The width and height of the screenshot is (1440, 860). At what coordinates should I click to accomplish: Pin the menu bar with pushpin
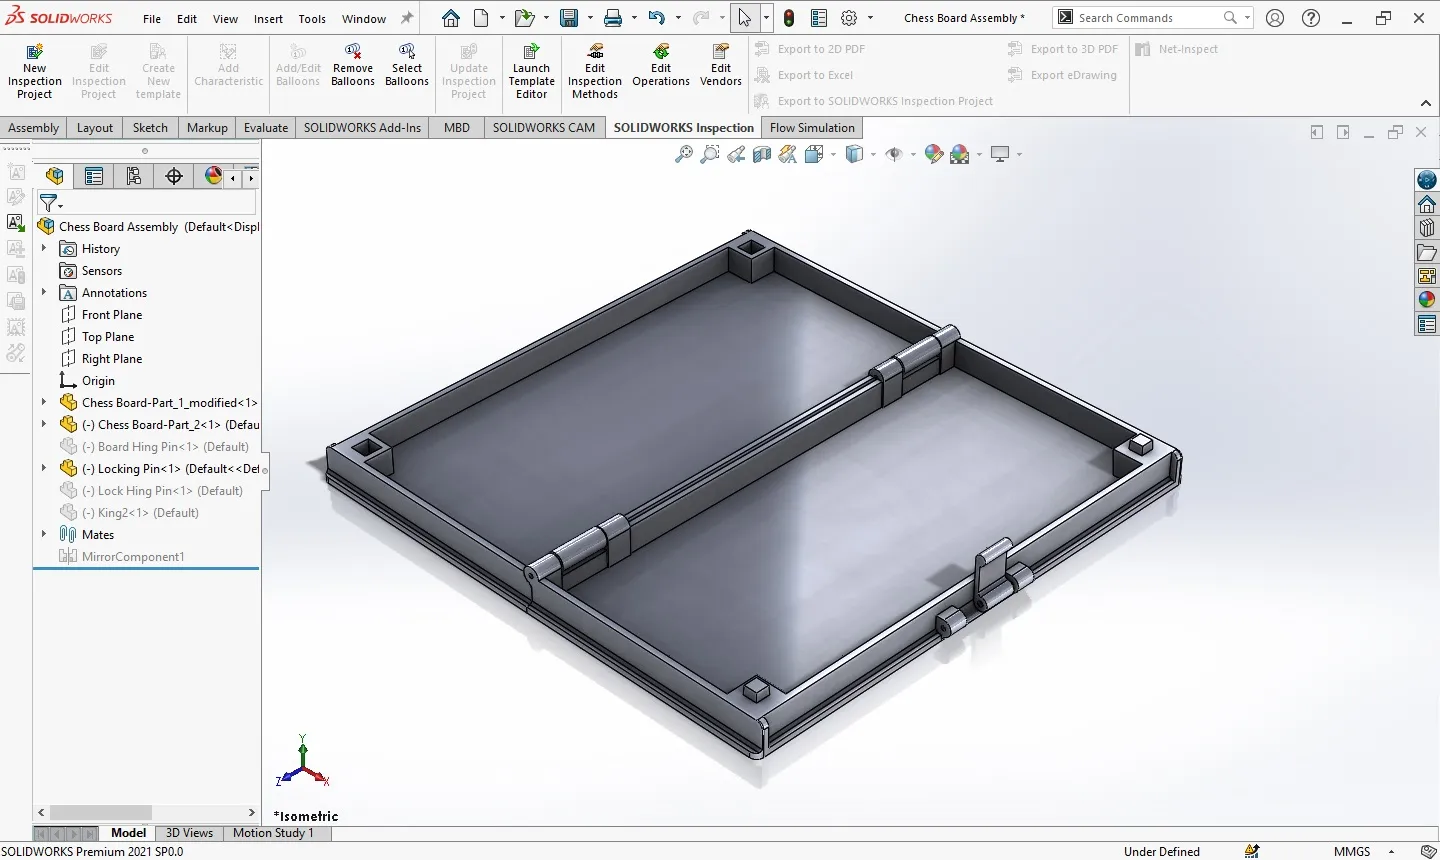(407, 18)
